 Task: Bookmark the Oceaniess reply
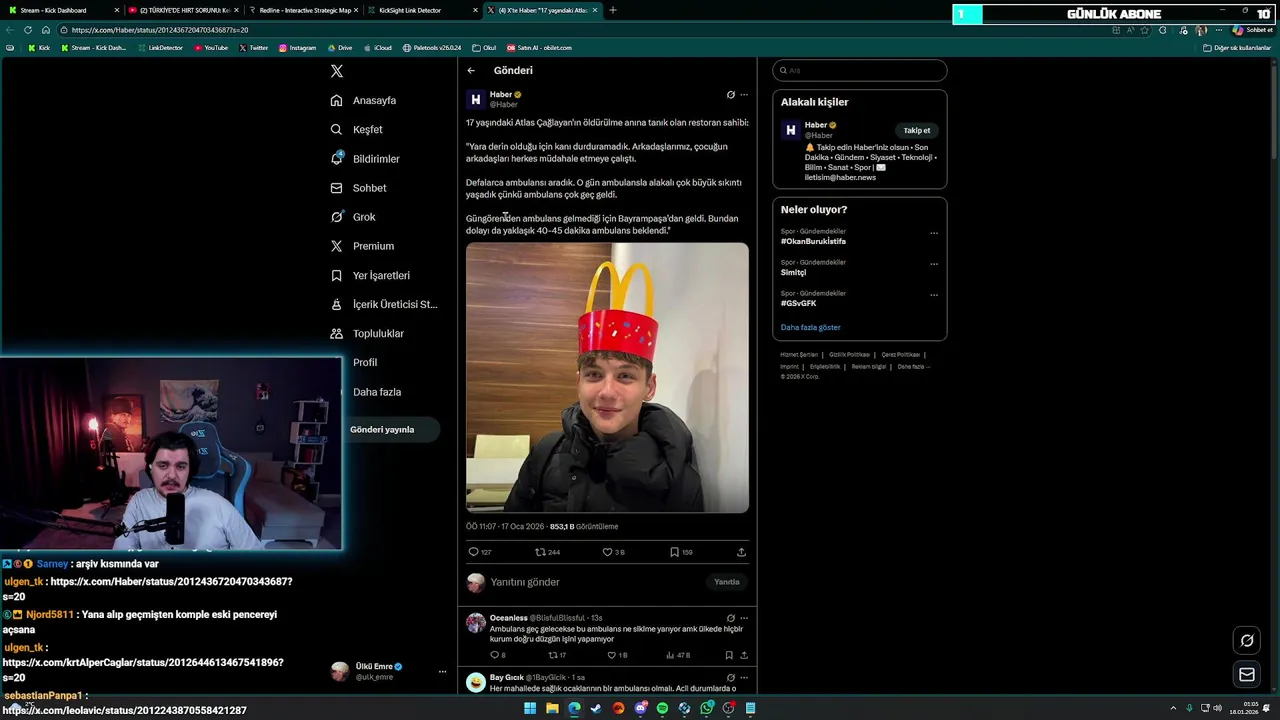click(729, 655)
